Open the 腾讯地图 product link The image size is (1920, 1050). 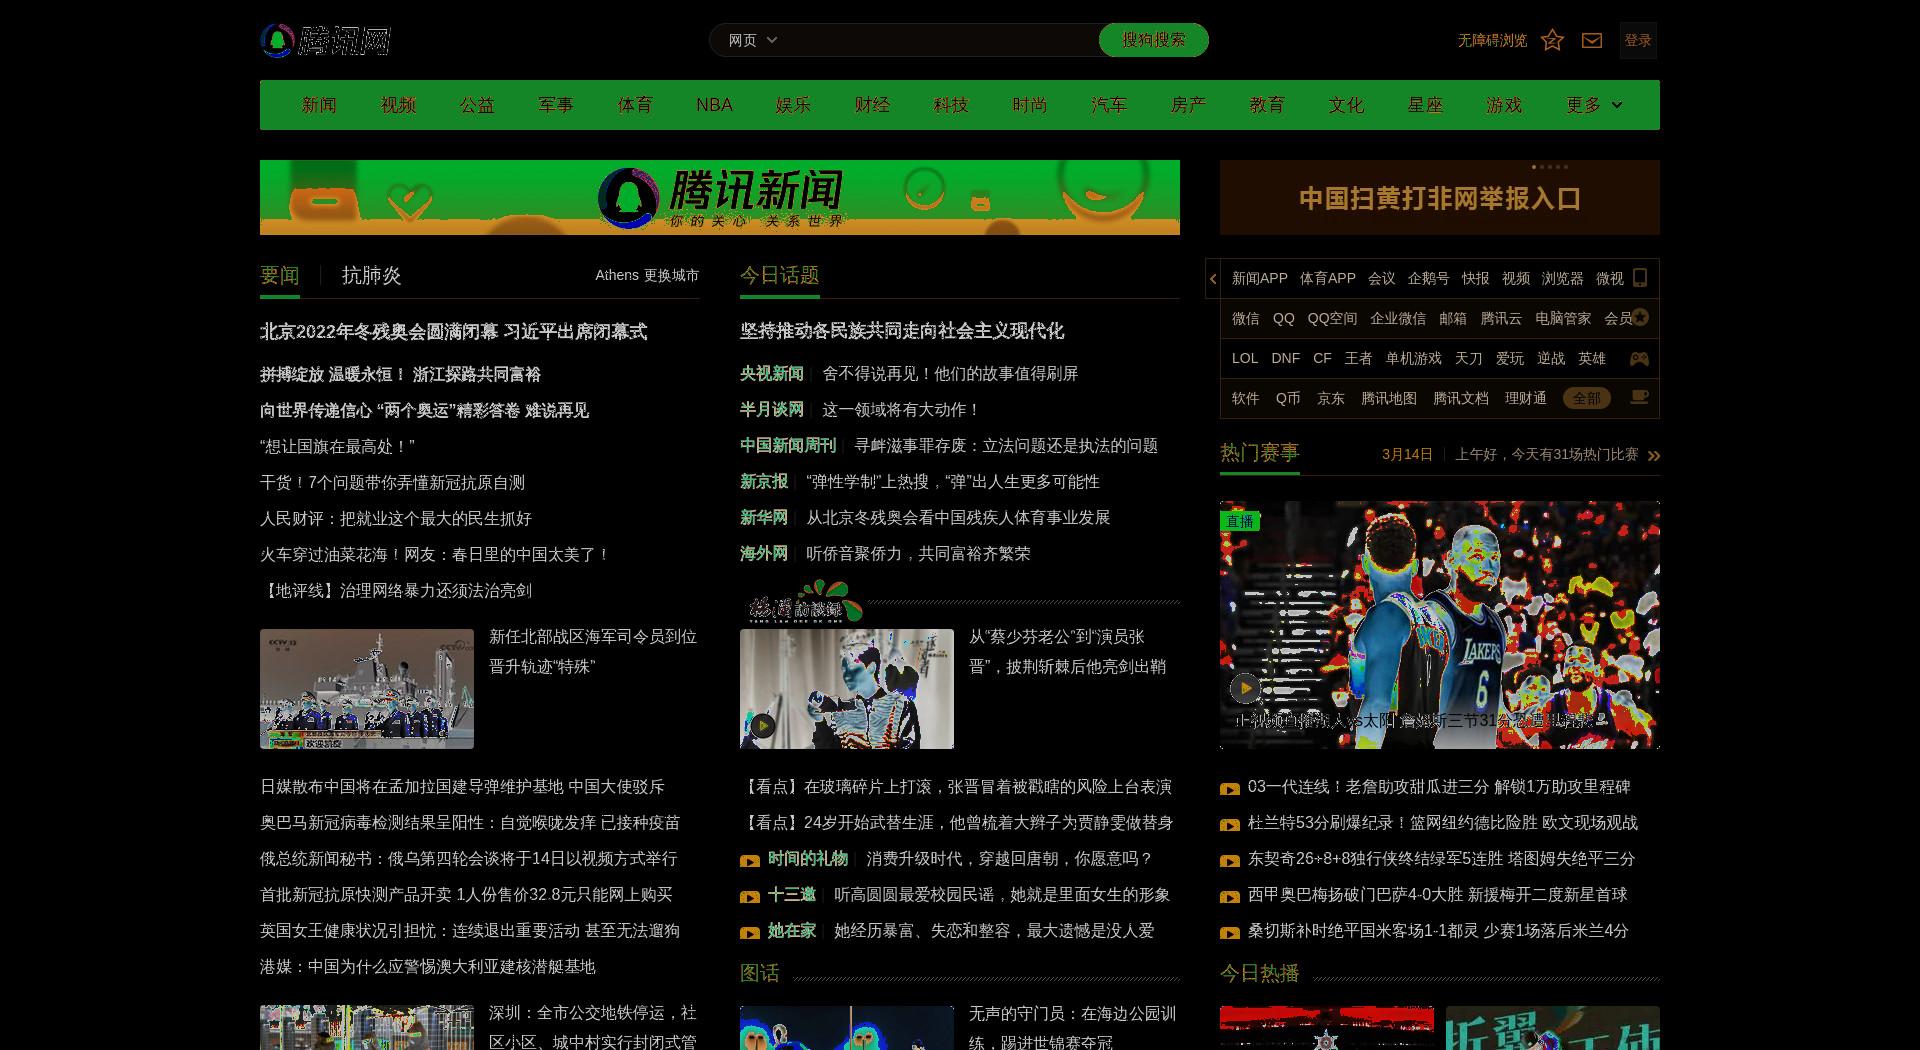[1389, 398]
